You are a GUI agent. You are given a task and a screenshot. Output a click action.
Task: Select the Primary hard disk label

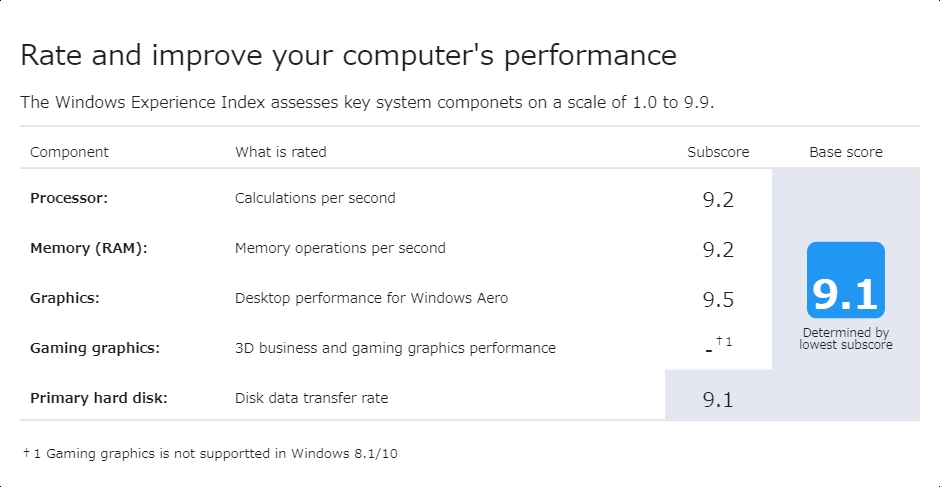point(99,398)
